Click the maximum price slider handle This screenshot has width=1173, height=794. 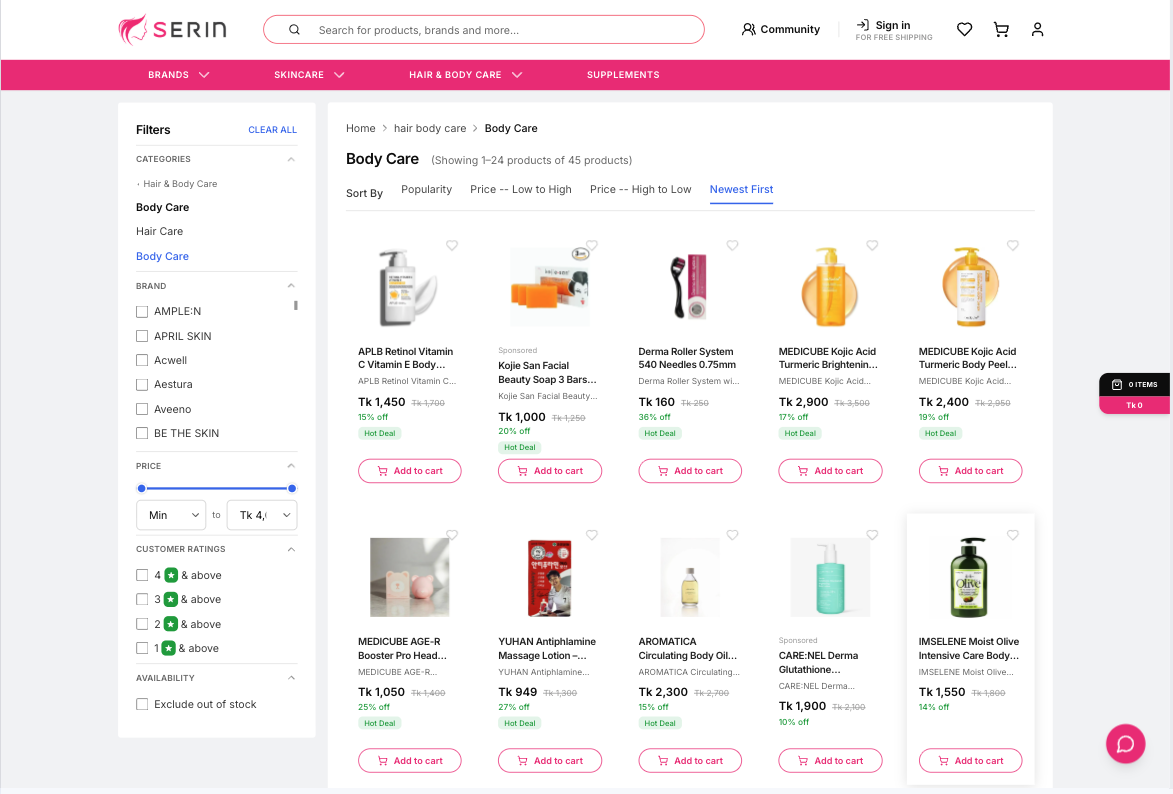pos(292,489)
